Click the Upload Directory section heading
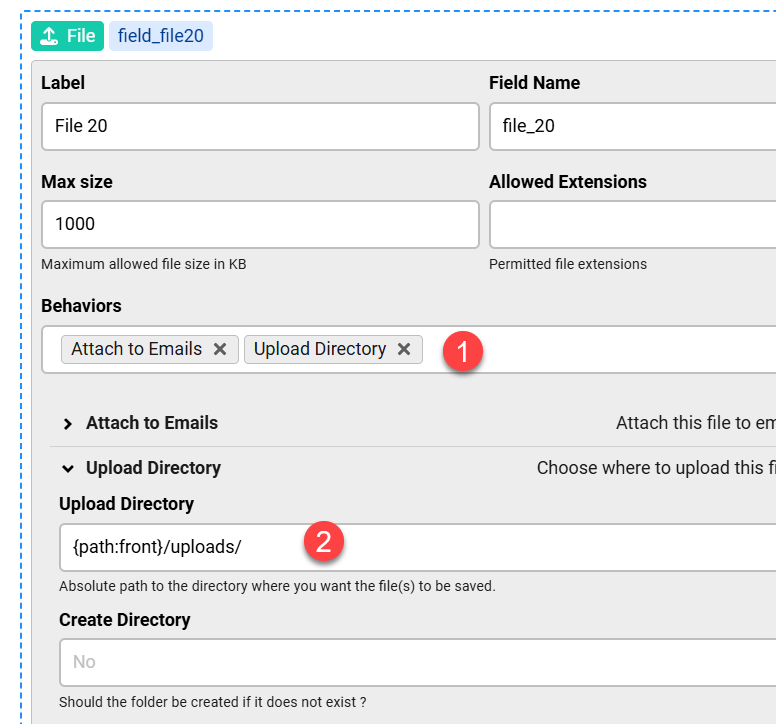This screenshot has height=724, width=776. [x=153, y=468]
